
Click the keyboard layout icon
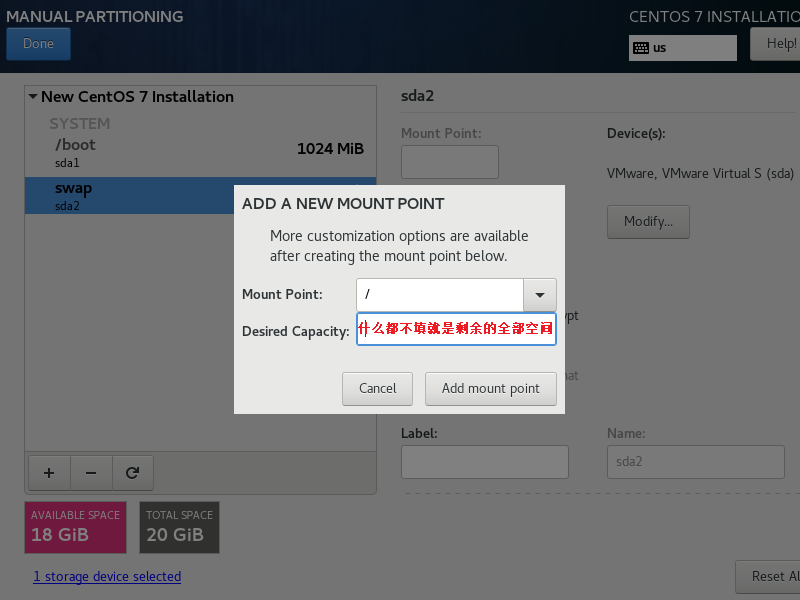coord(640,48)
